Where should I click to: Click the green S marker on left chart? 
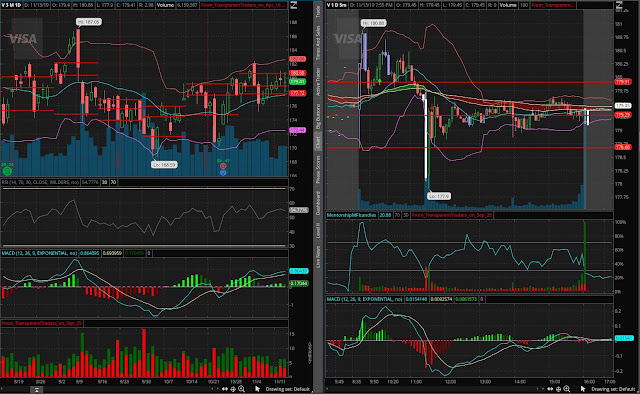pyautogui.click(x=7, y=171)
